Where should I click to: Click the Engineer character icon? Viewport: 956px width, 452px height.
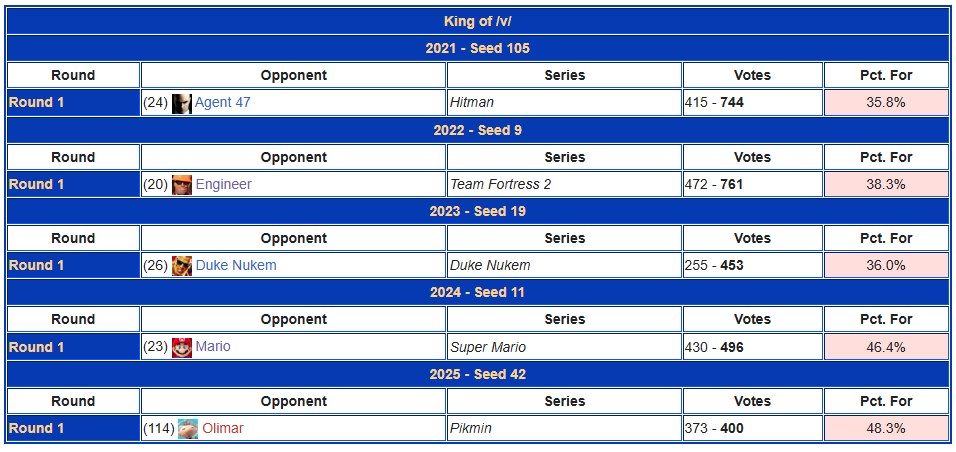pyautogui.click(x=182, y=185)
